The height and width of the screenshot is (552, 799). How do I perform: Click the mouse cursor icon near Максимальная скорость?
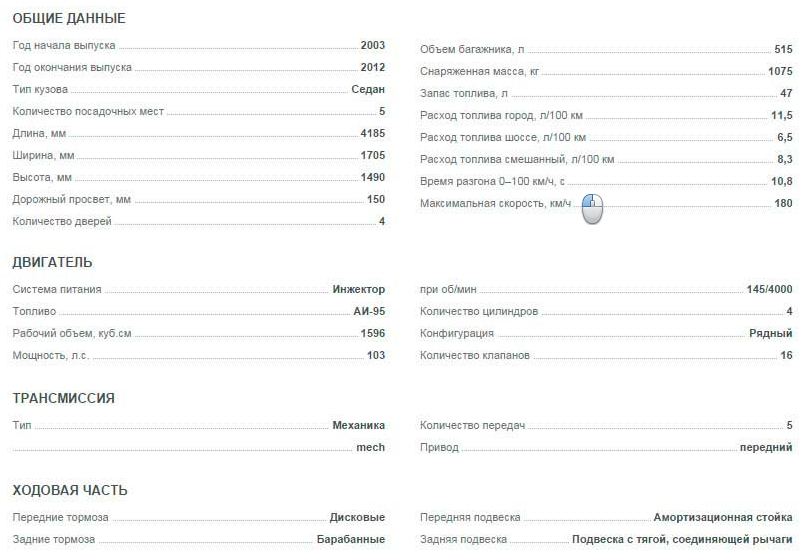point(592,209)
